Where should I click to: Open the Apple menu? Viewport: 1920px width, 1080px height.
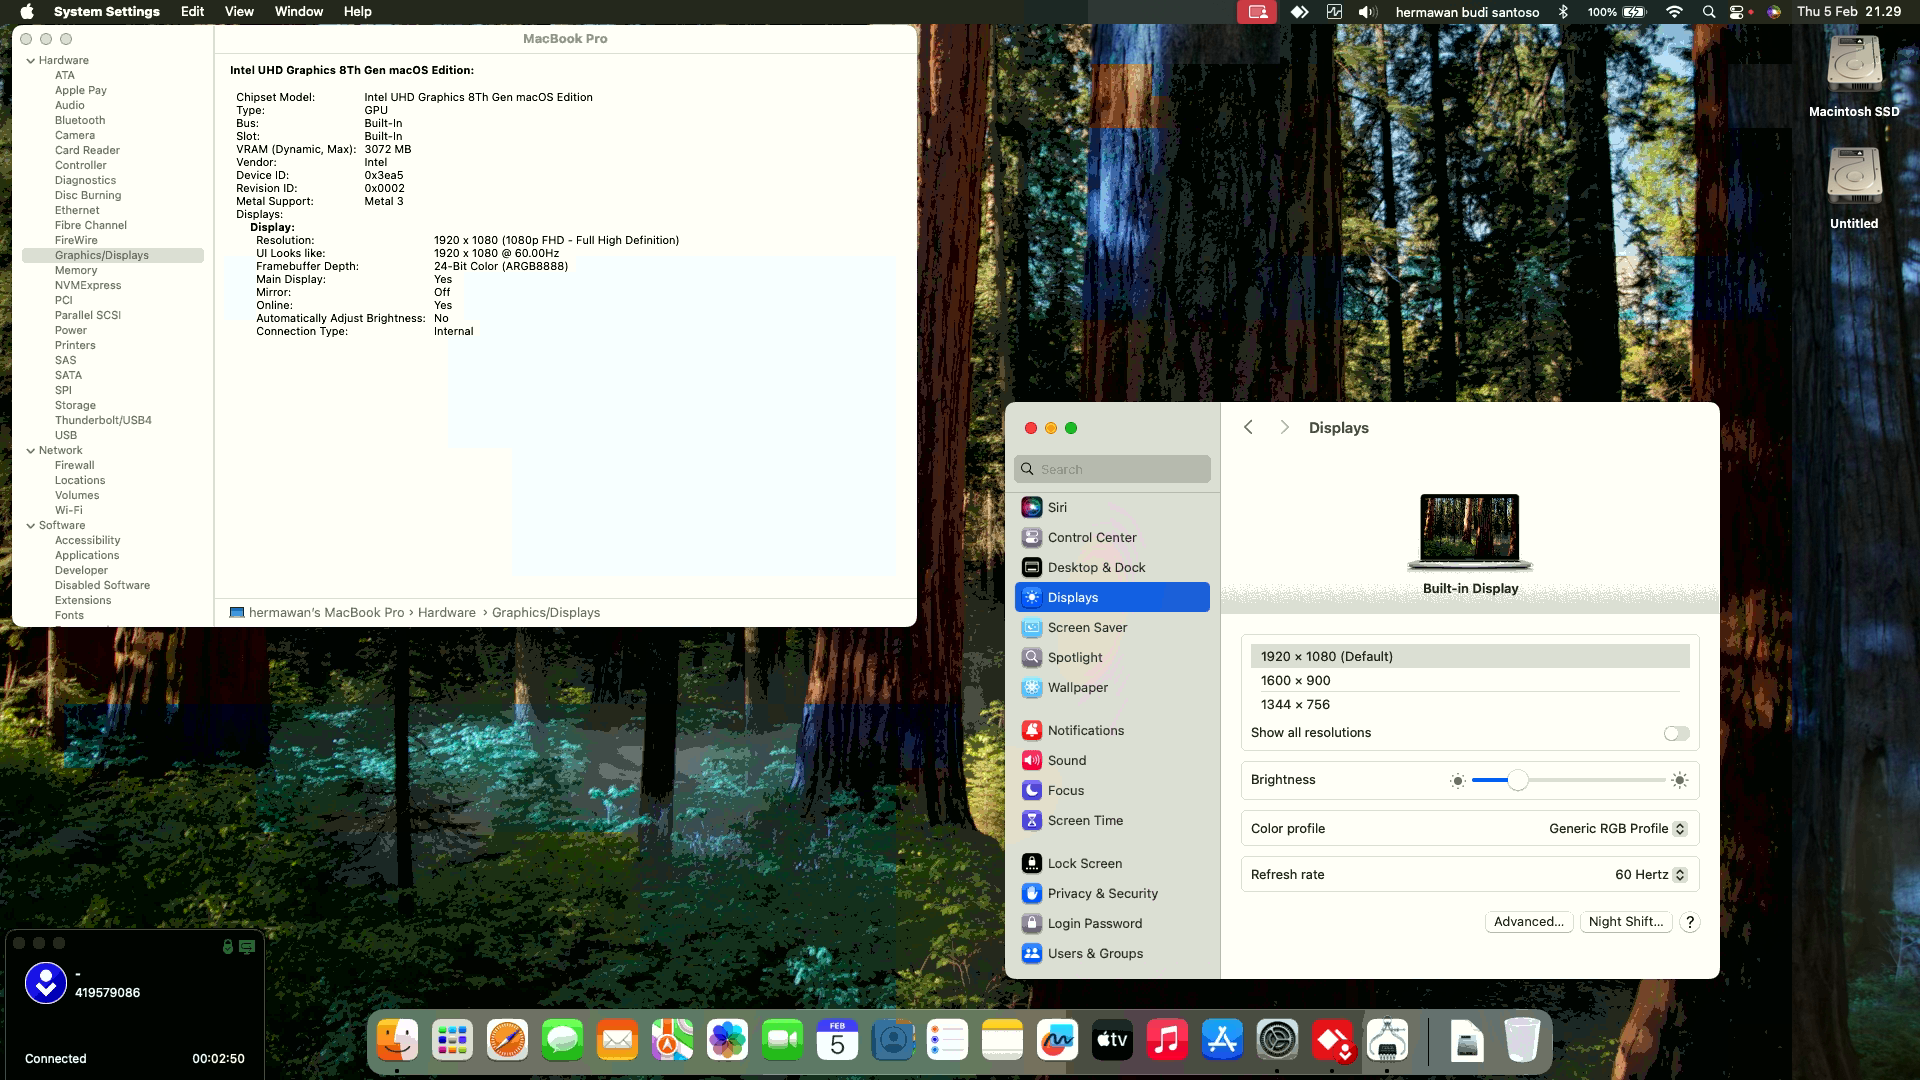click(x=27, y=12)
